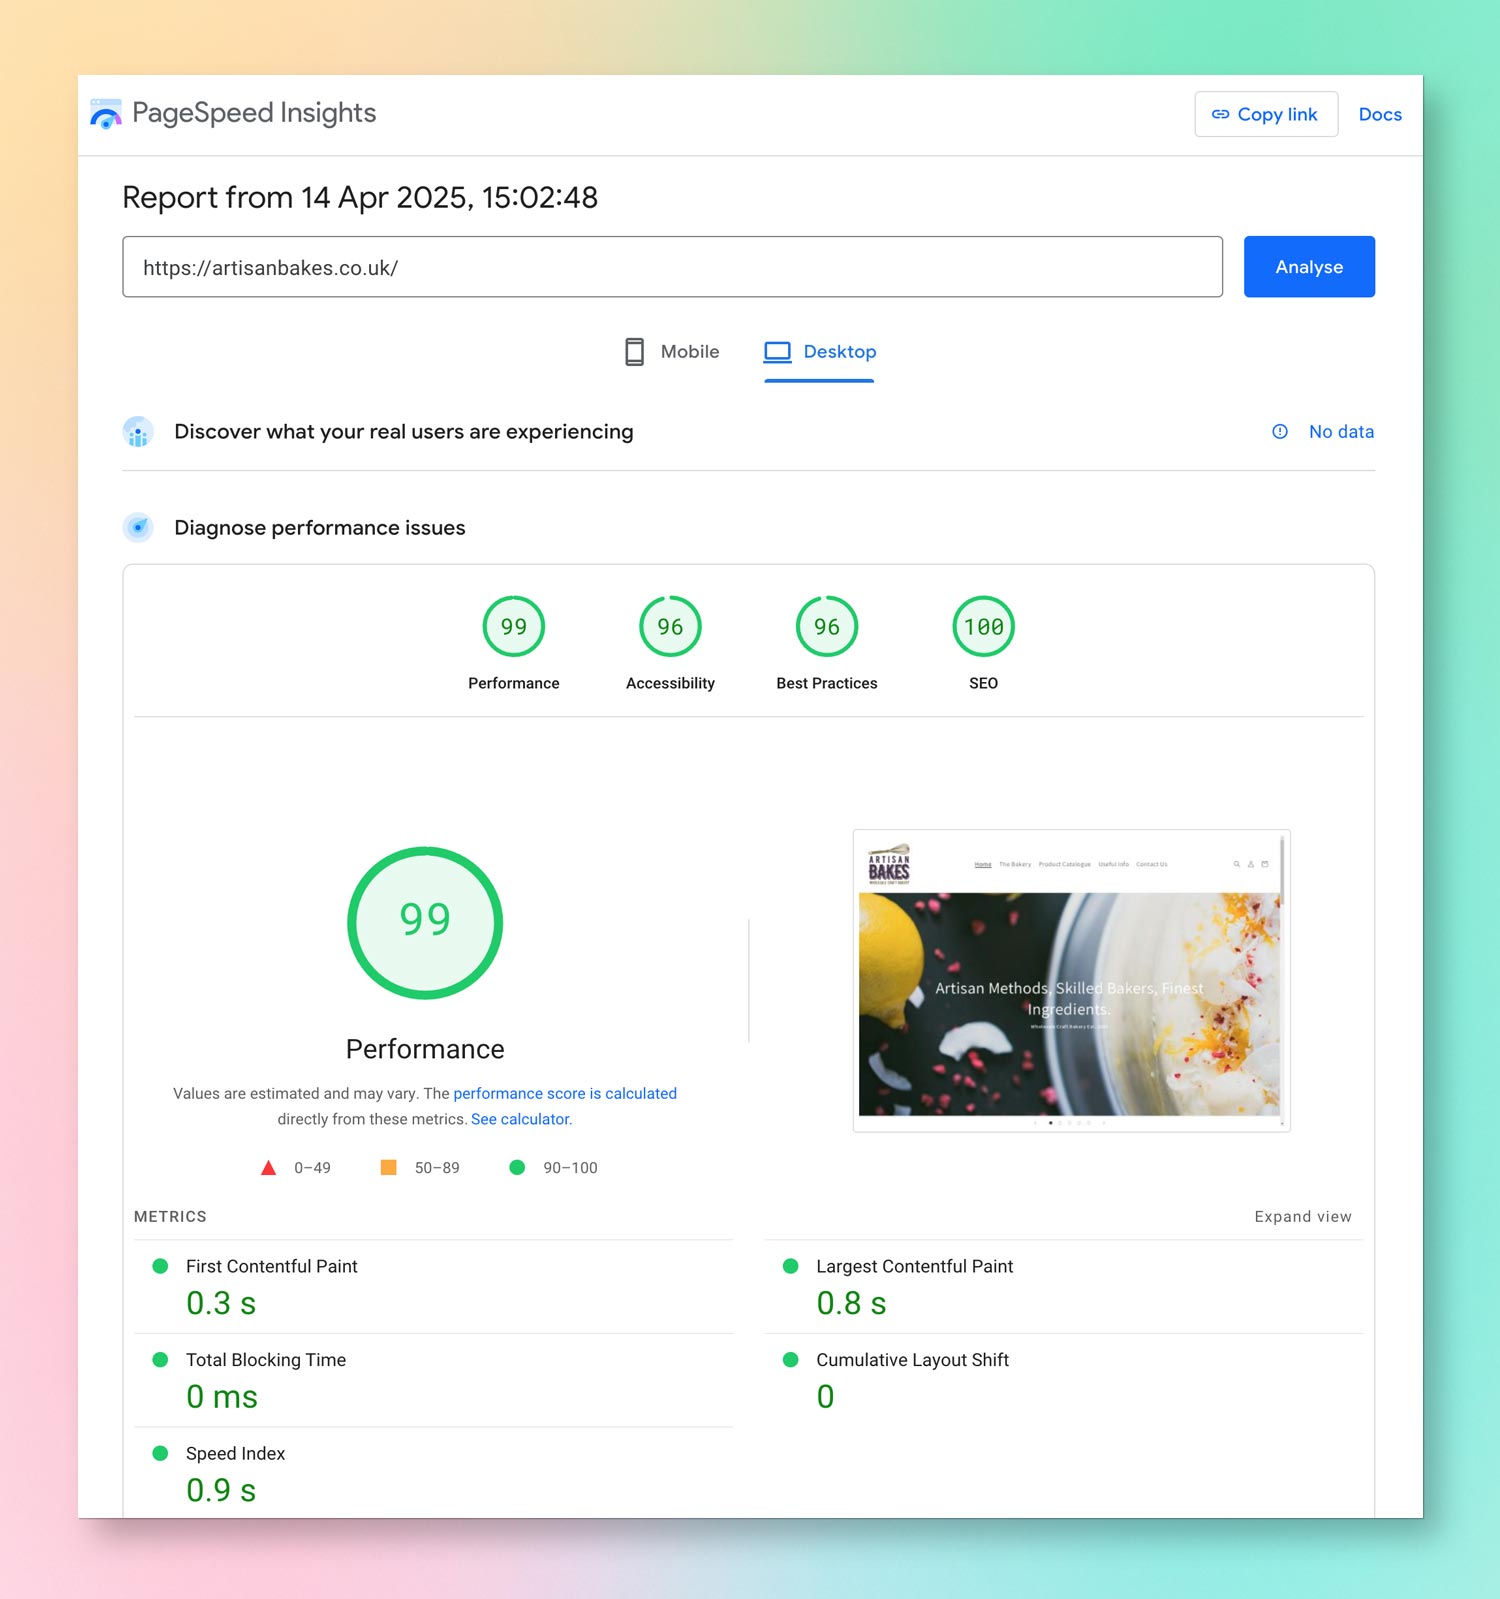Select the Best Practices score gauge
Screen dimensions: 1500x1599
826,627
